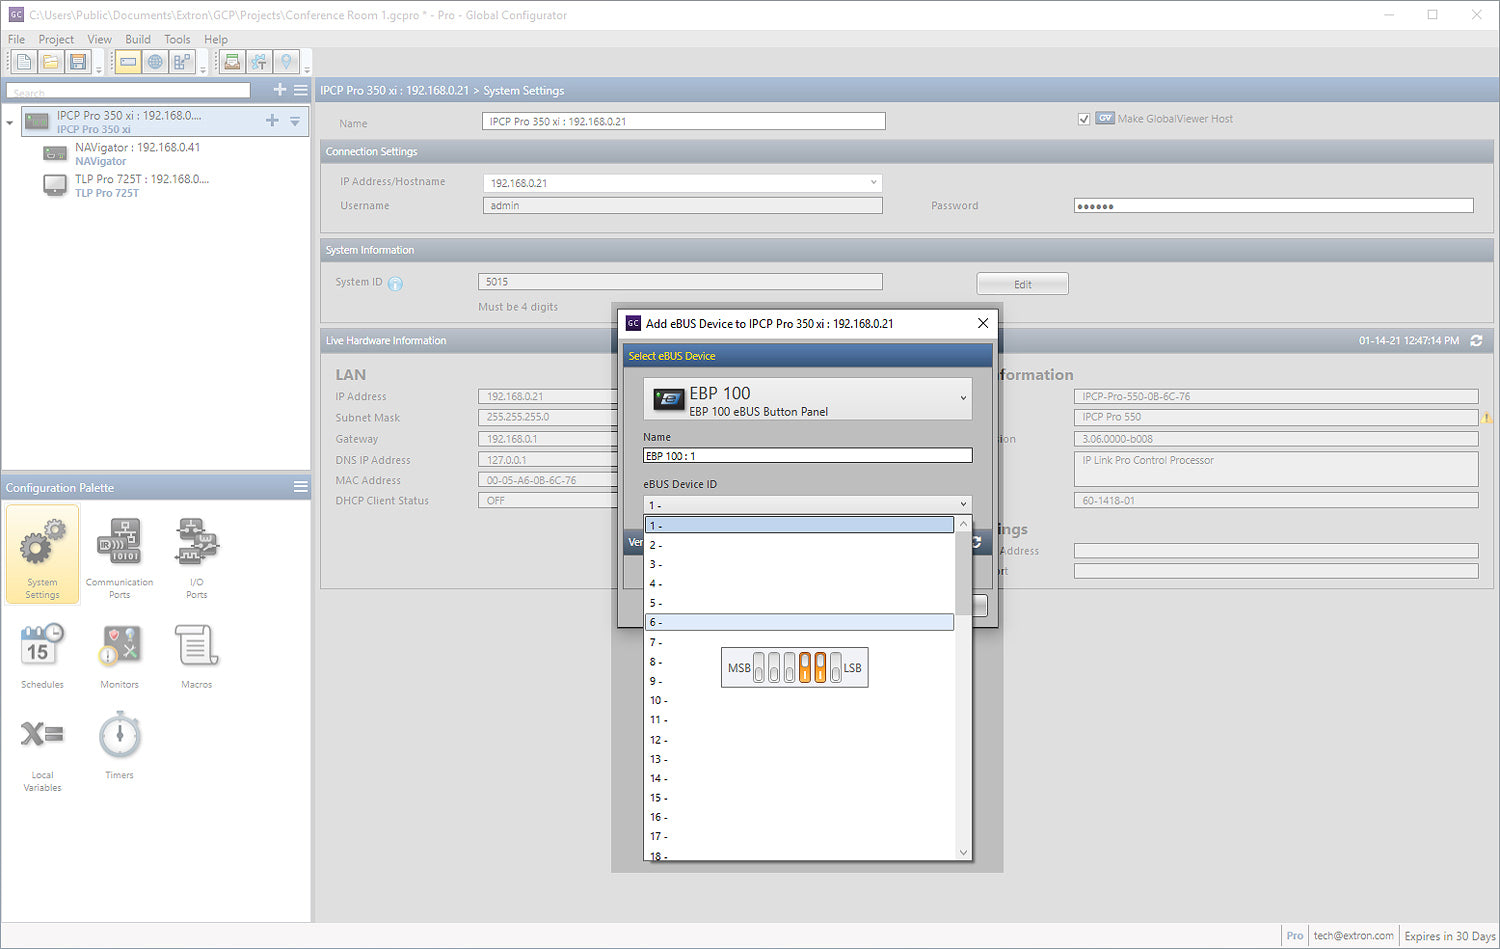
Task: Open the View menu
Action: tap(99, 39)
